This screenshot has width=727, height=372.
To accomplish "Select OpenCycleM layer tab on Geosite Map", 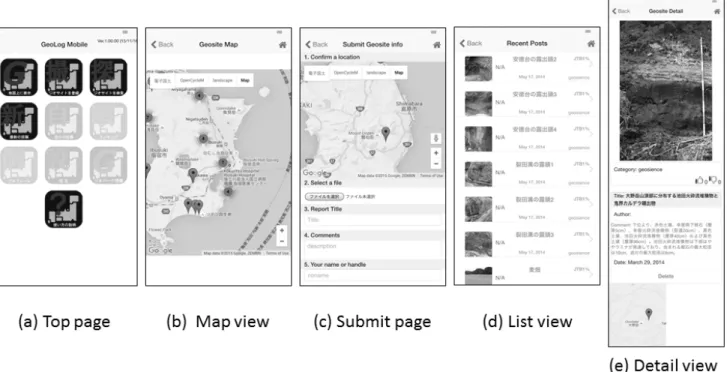I will point(192,80).
